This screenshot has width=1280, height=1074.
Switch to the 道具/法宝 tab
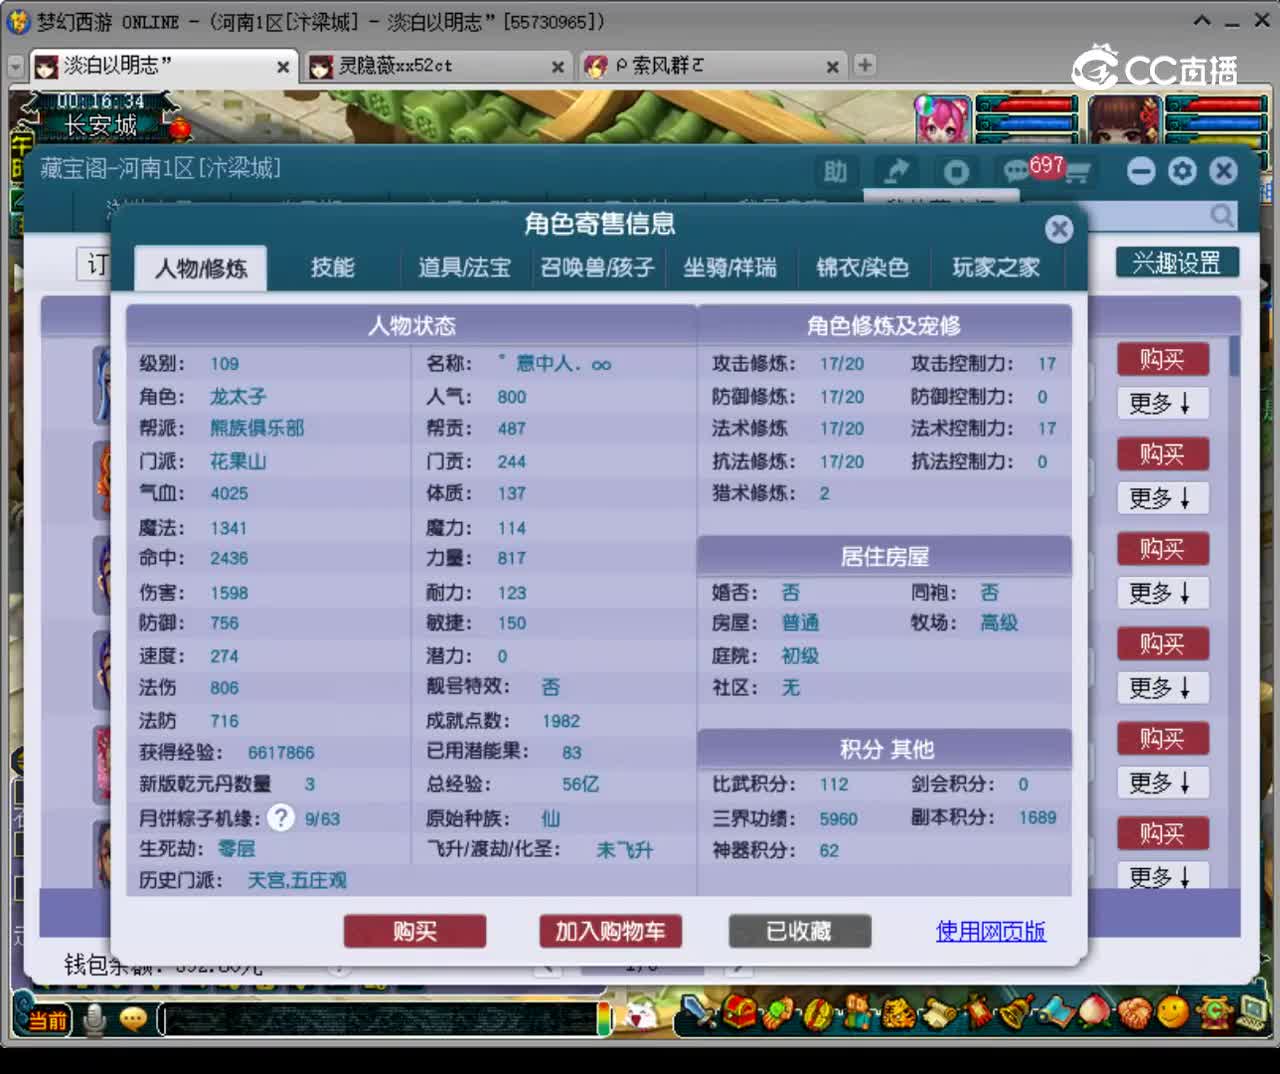coord(464,268)
